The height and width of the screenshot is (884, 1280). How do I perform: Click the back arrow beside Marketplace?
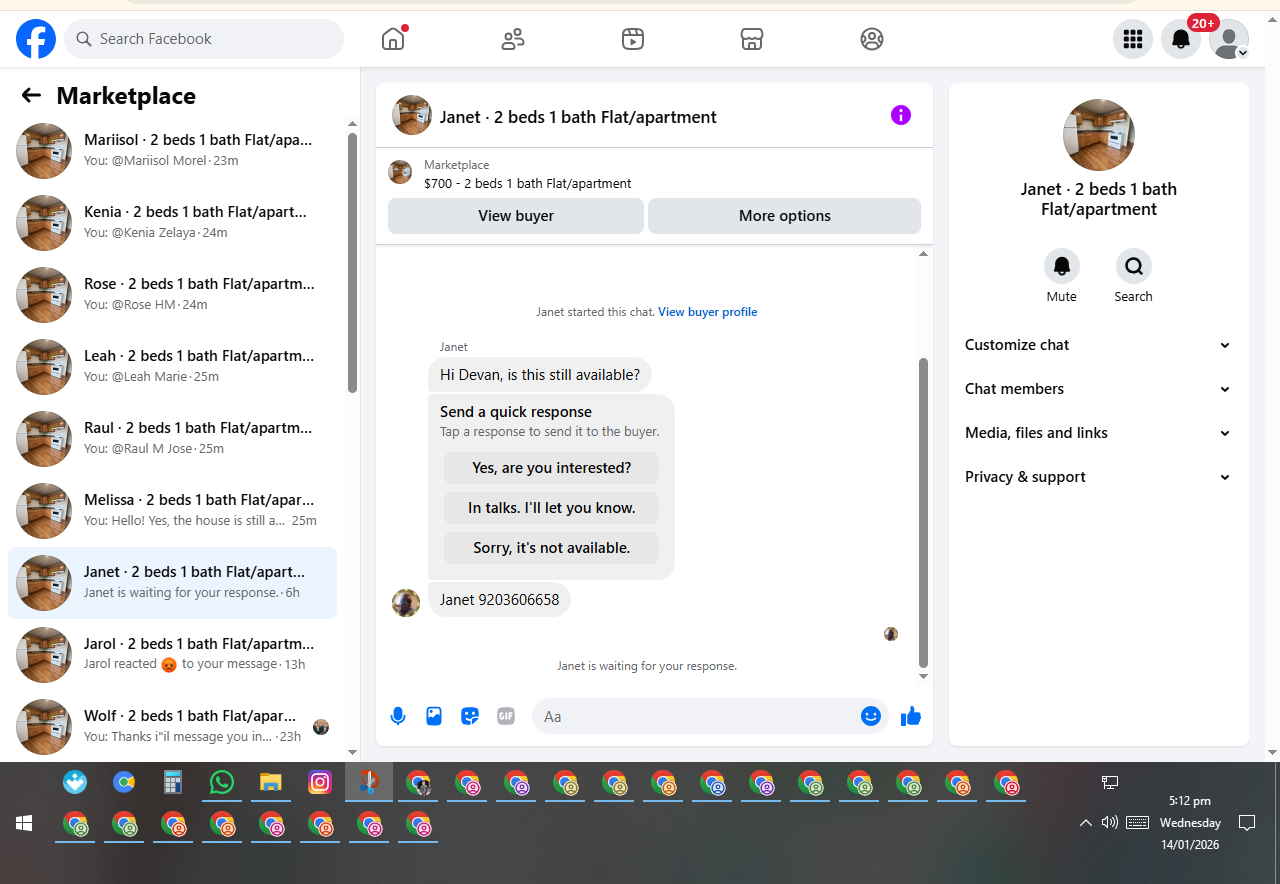pyautogui.click(x=31, y=95)
